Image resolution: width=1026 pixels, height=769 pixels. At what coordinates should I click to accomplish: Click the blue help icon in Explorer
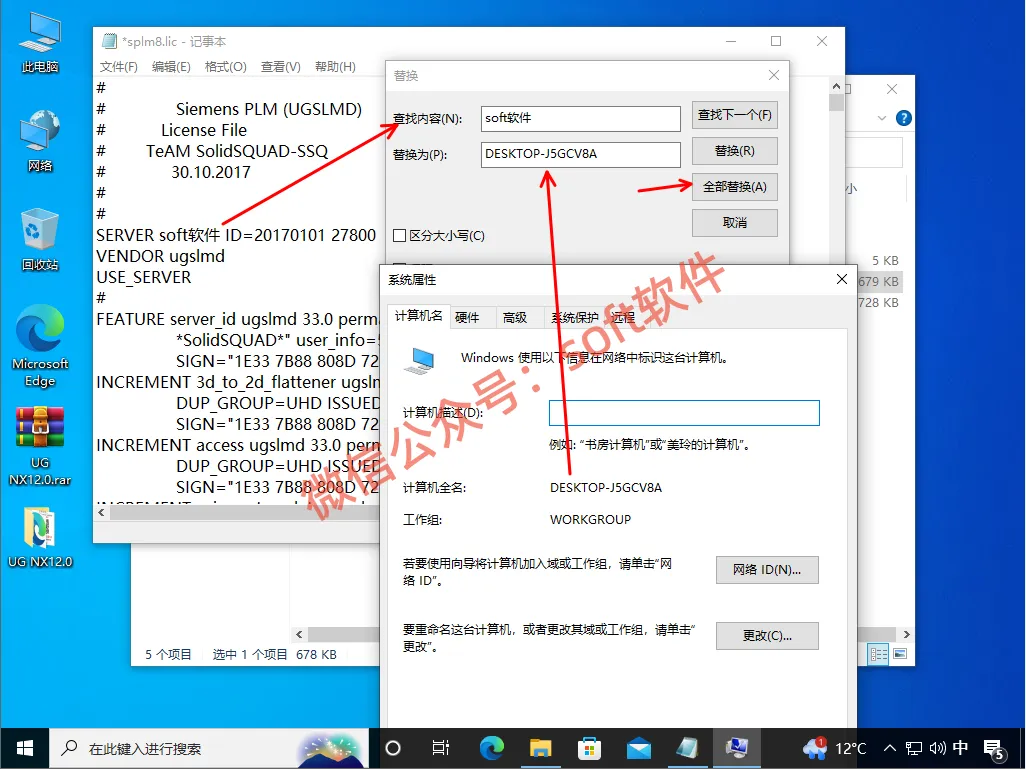(904, 118)
